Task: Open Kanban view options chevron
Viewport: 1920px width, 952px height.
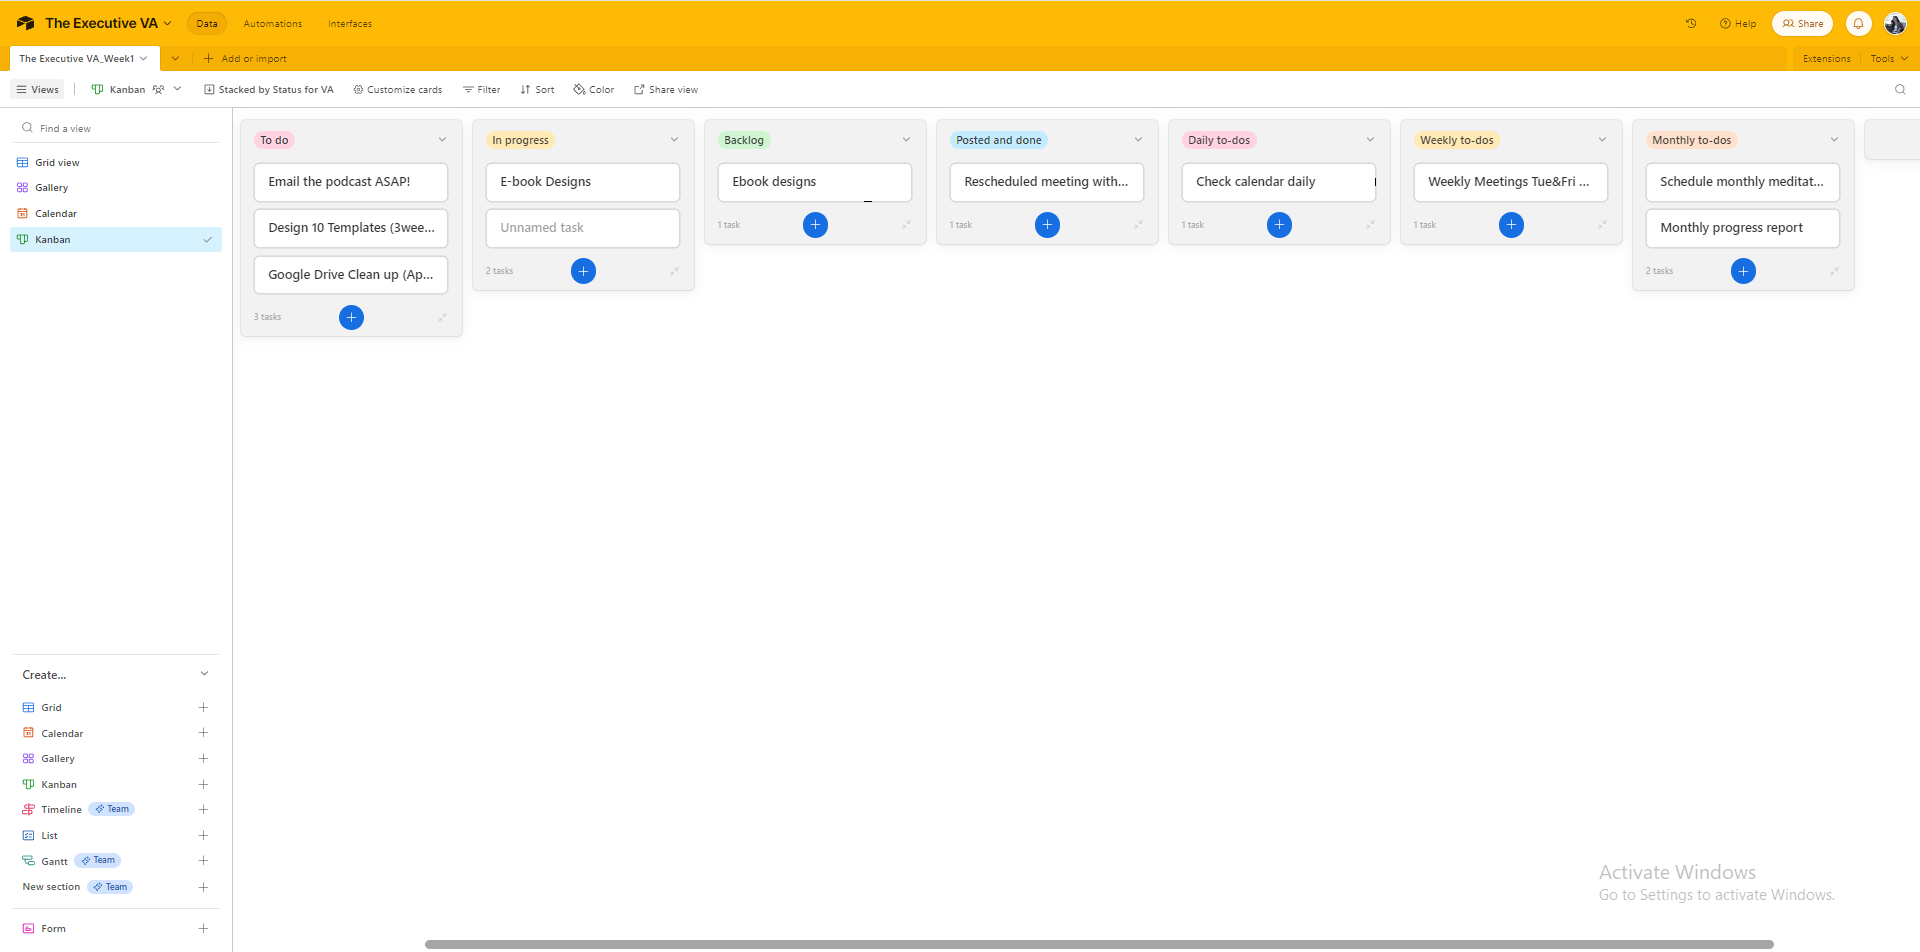Action: click(178, 89)
